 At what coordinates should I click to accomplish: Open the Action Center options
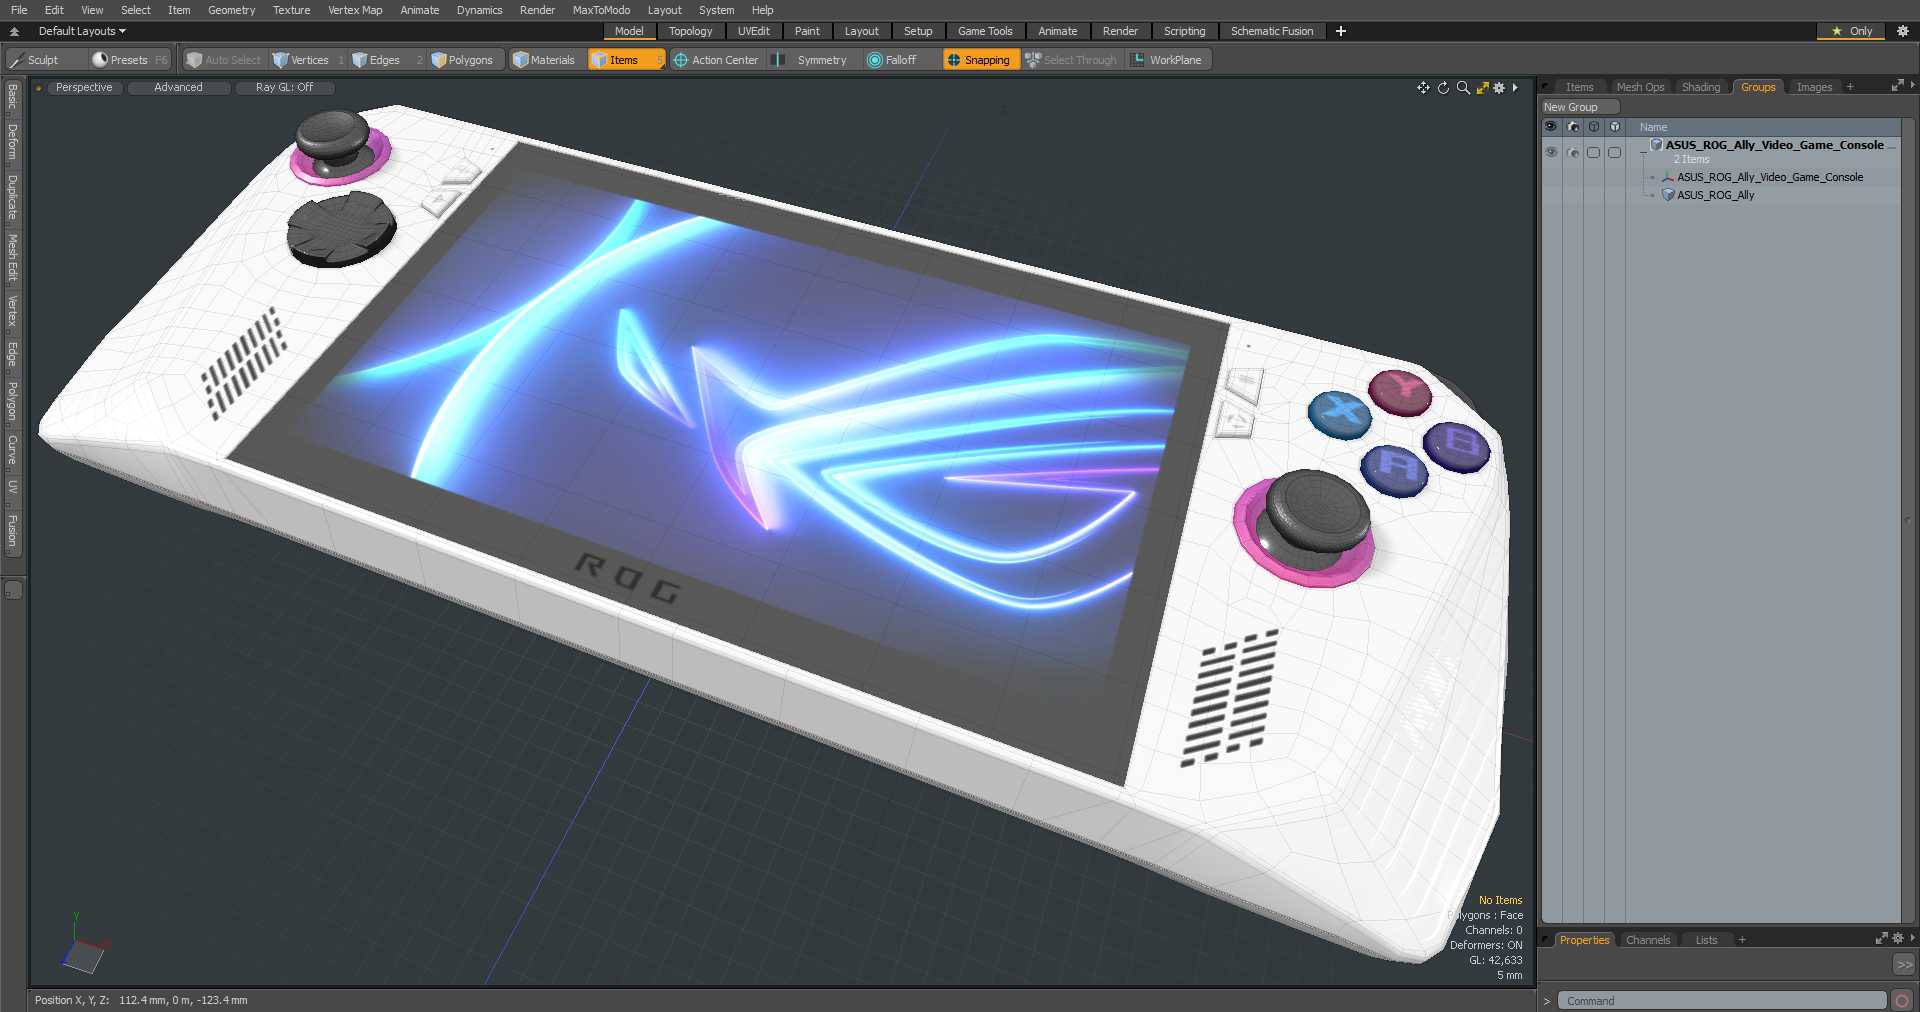(x=716, y=60)
